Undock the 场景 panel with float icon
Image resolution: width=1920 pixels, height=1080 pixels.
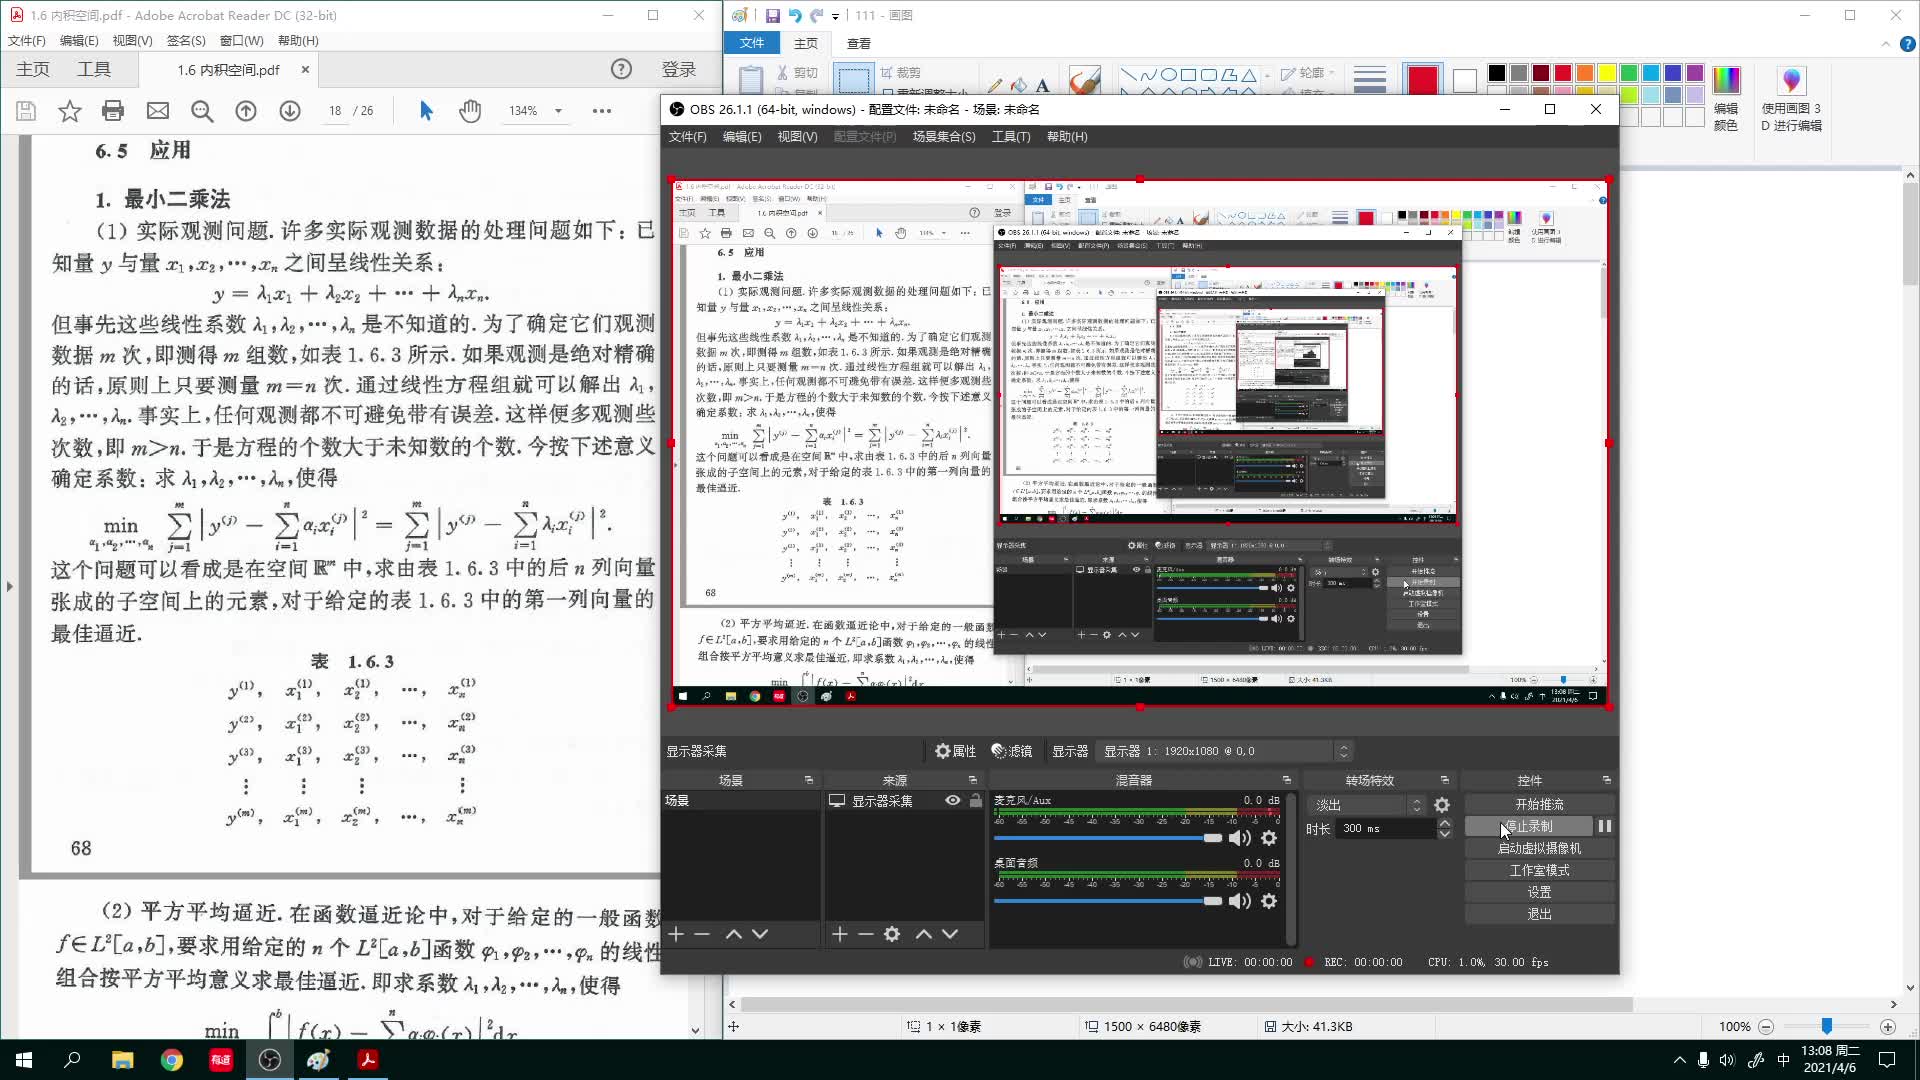click(x=808, y=780)
